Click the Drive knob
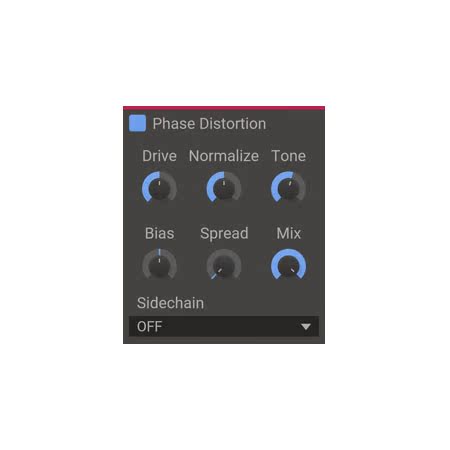450x450 pixels. pyautogui.click(x=159, y=187)
